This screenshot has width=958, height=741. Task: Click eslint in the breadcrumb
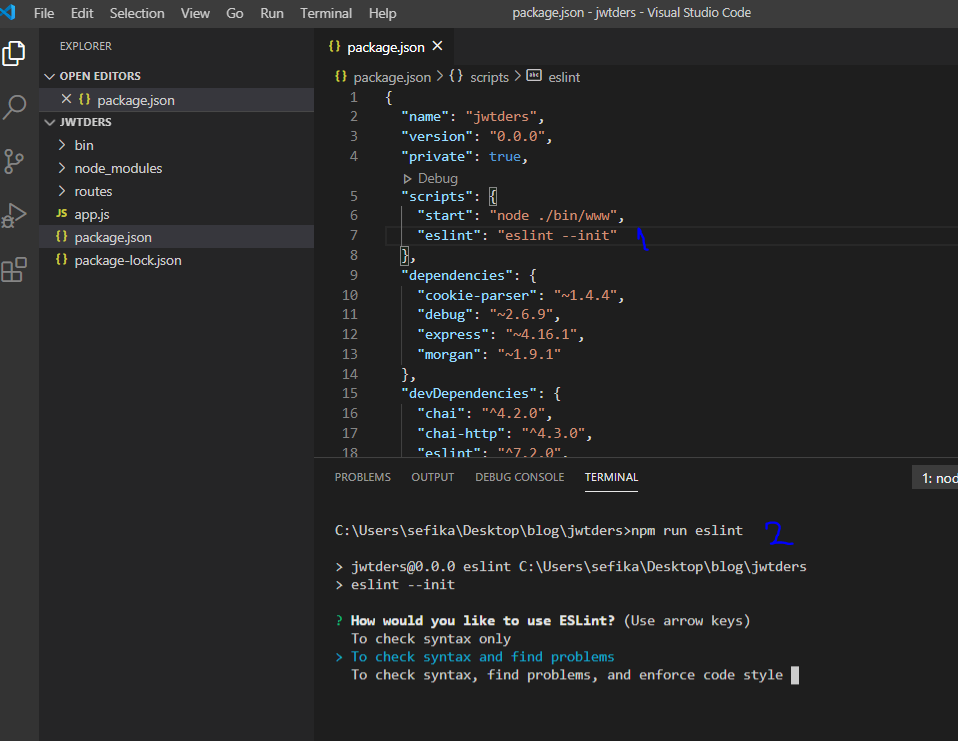pos(564,77)
